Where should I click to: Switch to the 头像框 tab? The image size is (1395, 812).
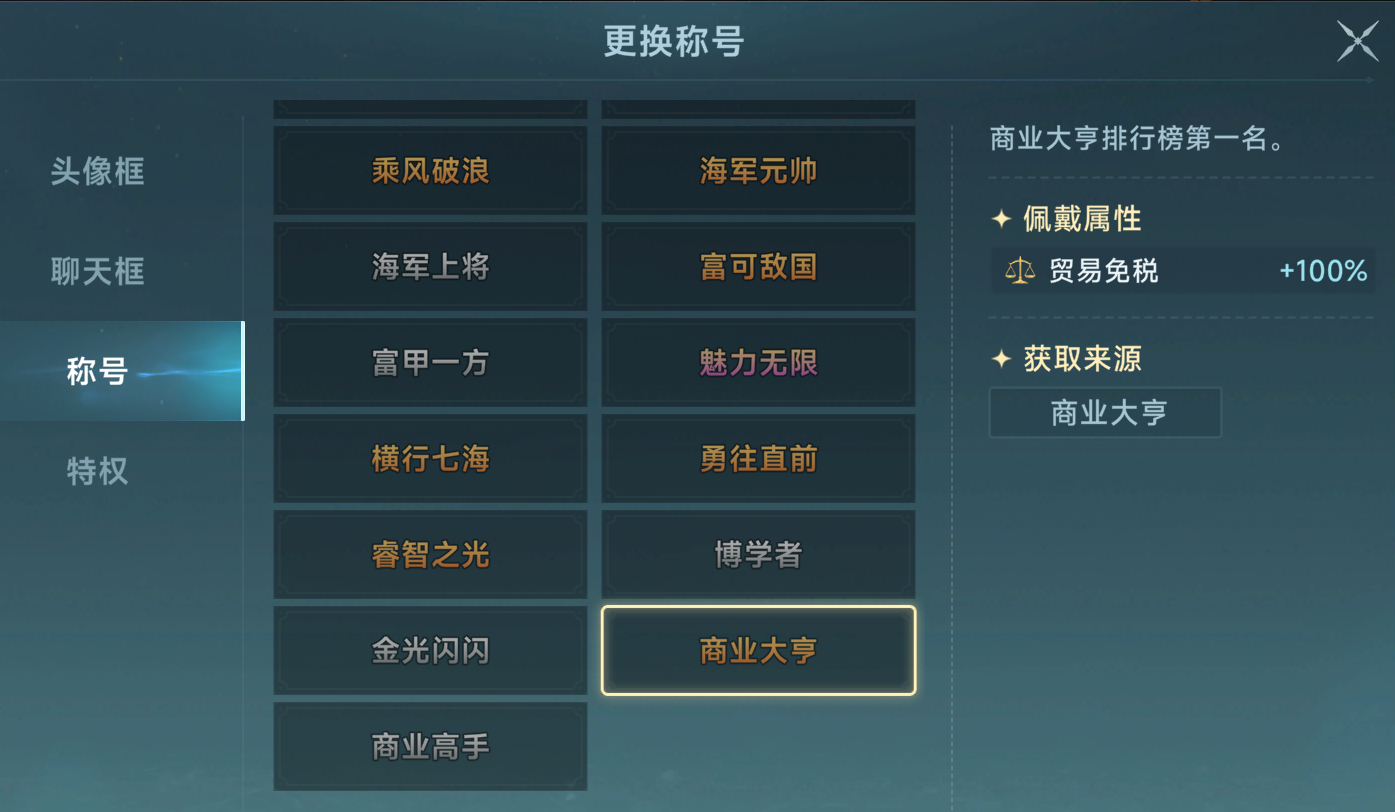point(98,171)
